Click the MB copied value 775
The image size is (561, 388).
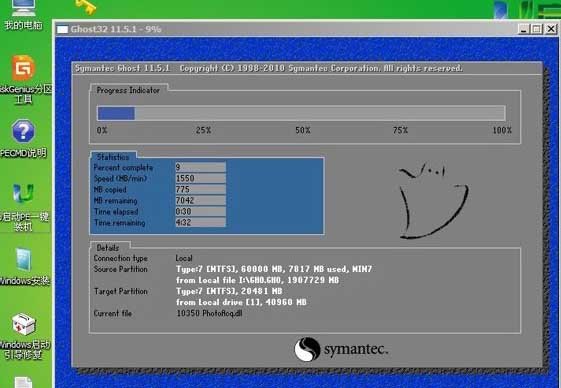(x=200, y=189)
